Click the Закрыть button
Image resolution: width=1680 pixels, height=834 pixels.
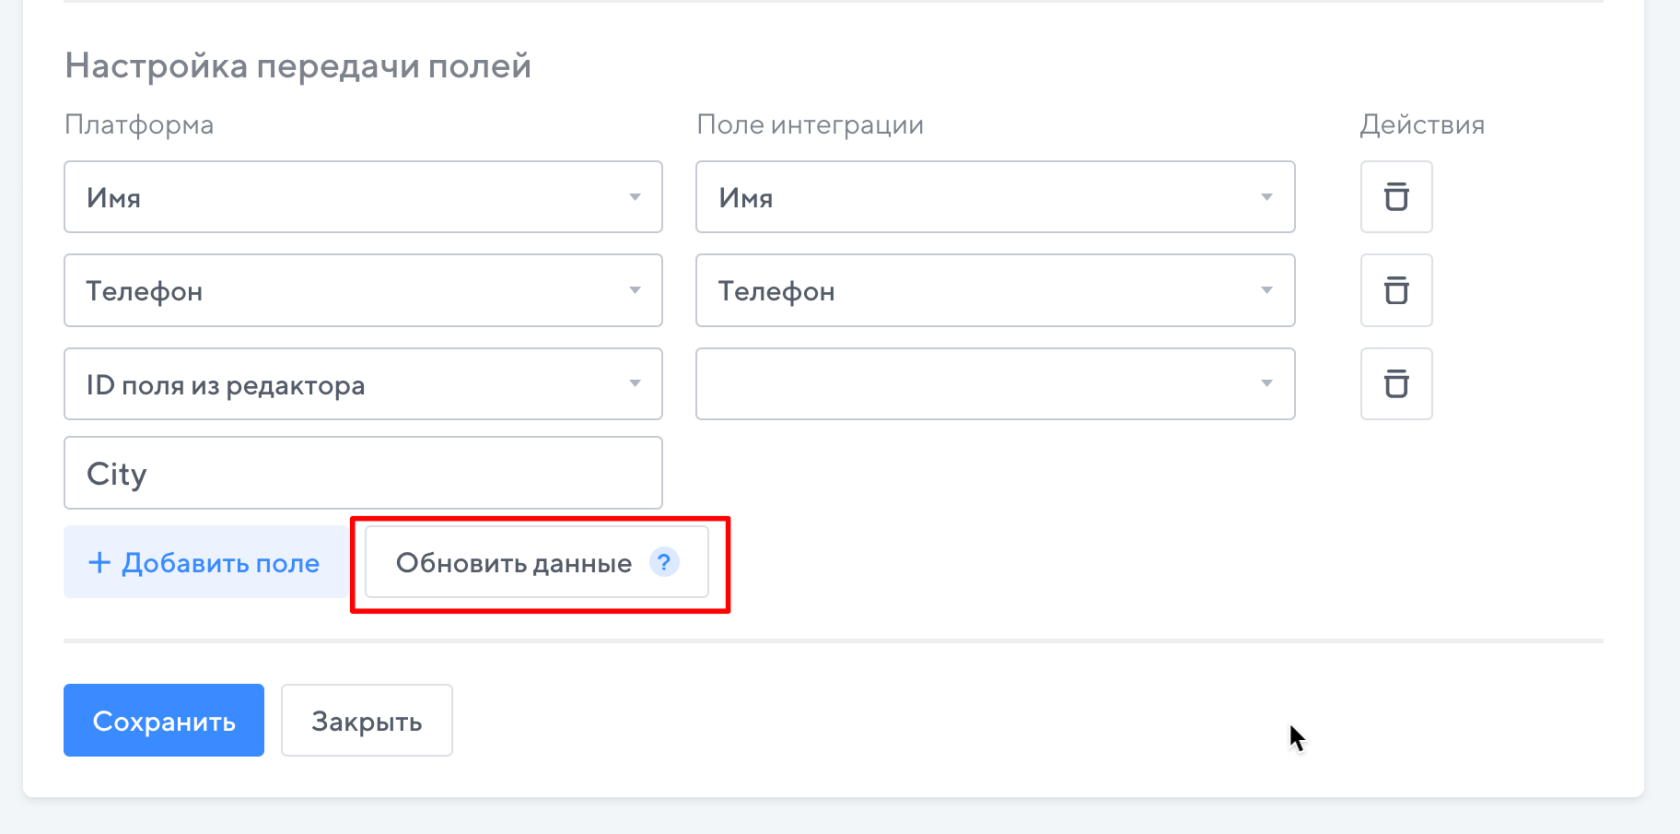pyautogui.click(x=367, y=721)
